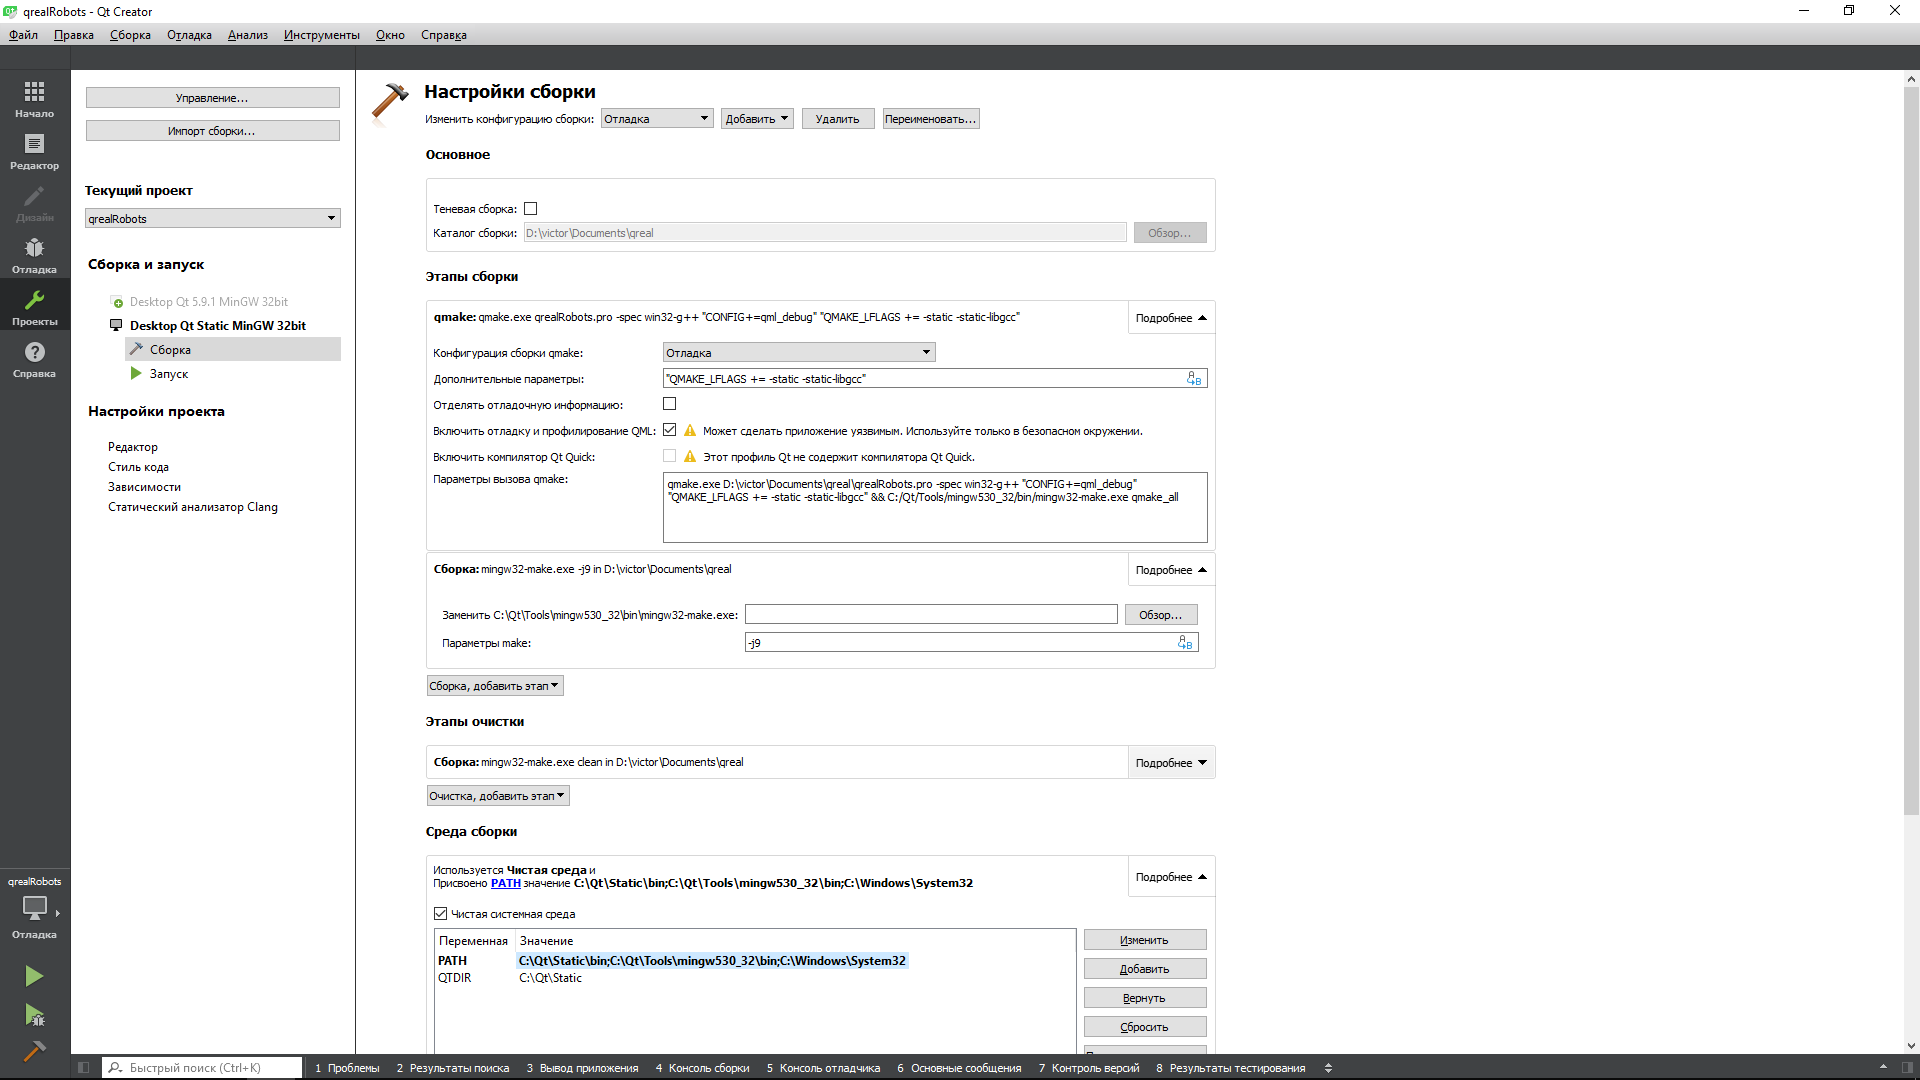This screenshot has height=1080, width=1920.
Task: Click Qt Quick compiler warning icon
Action: pos(690,457)
